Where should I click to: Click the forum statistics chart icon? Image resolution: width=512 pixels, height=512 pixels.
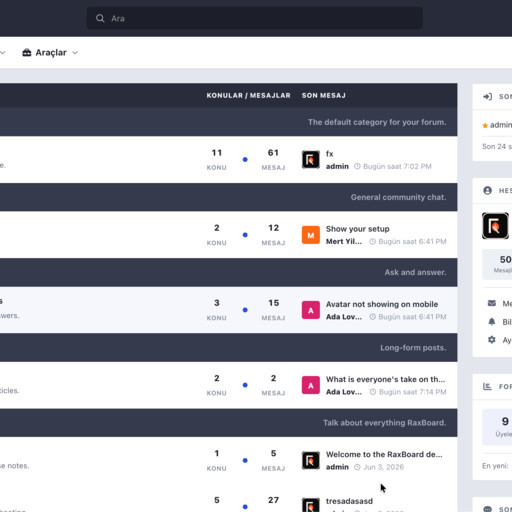(487, 386)
